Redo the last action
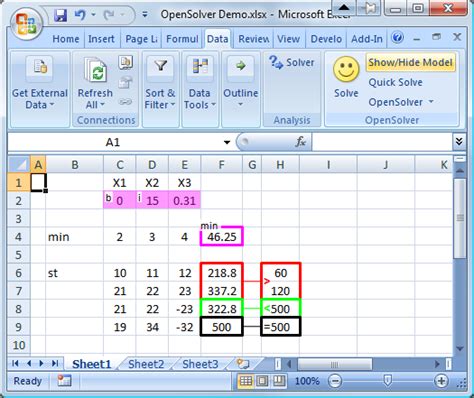This screenshot has height=398, width=474. click(109, 15)
